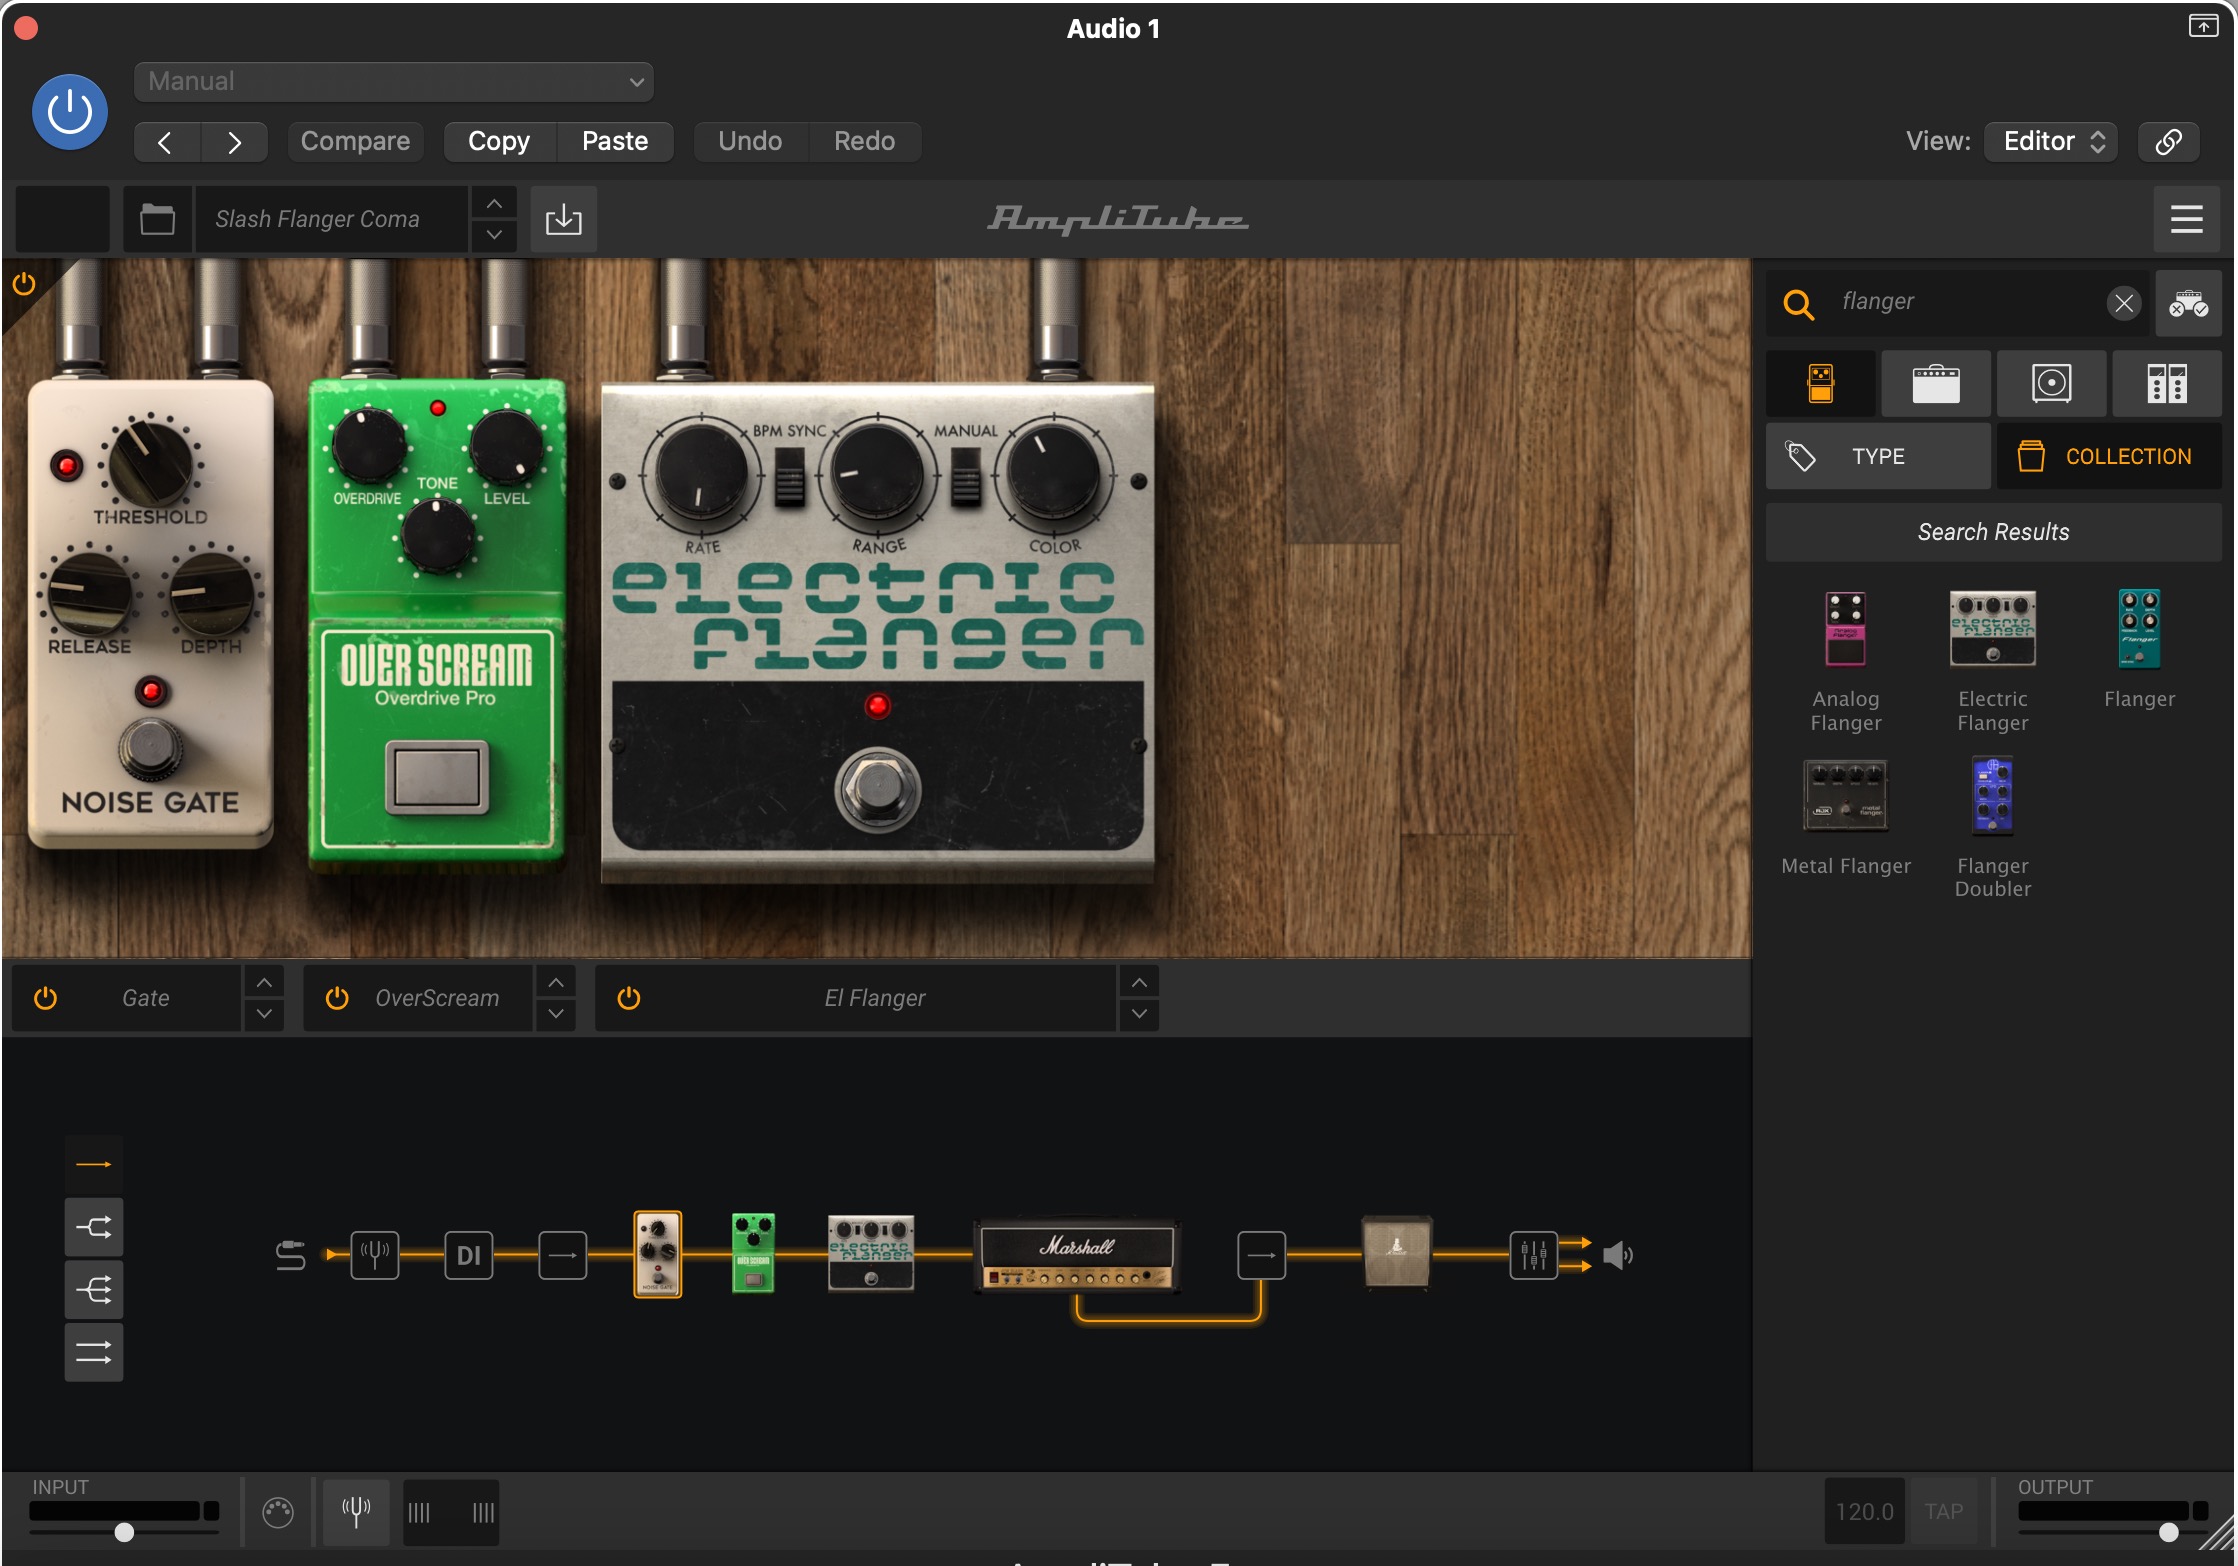Select the stomp pedal gear category
Image resolution: width=2238 pixels, height=1566 pixels.
pyautogui.click(x=1820, y=384)
